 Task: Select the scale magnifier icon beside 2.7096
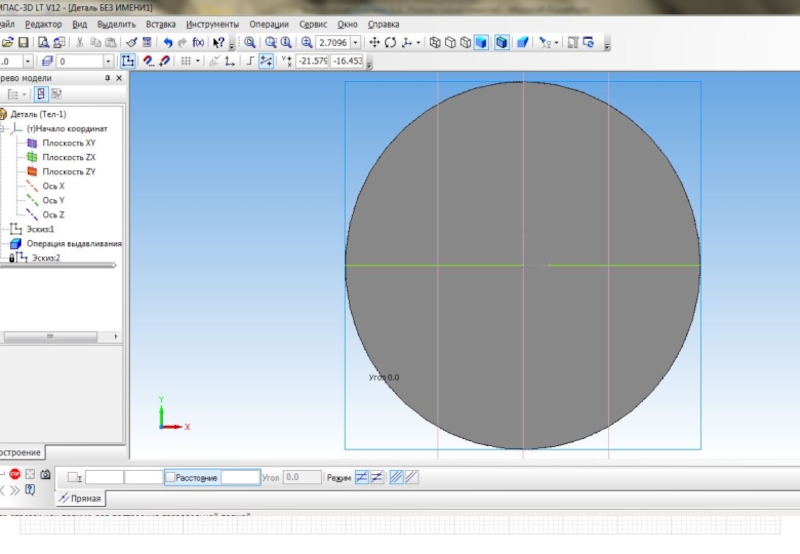click(306, 42)
